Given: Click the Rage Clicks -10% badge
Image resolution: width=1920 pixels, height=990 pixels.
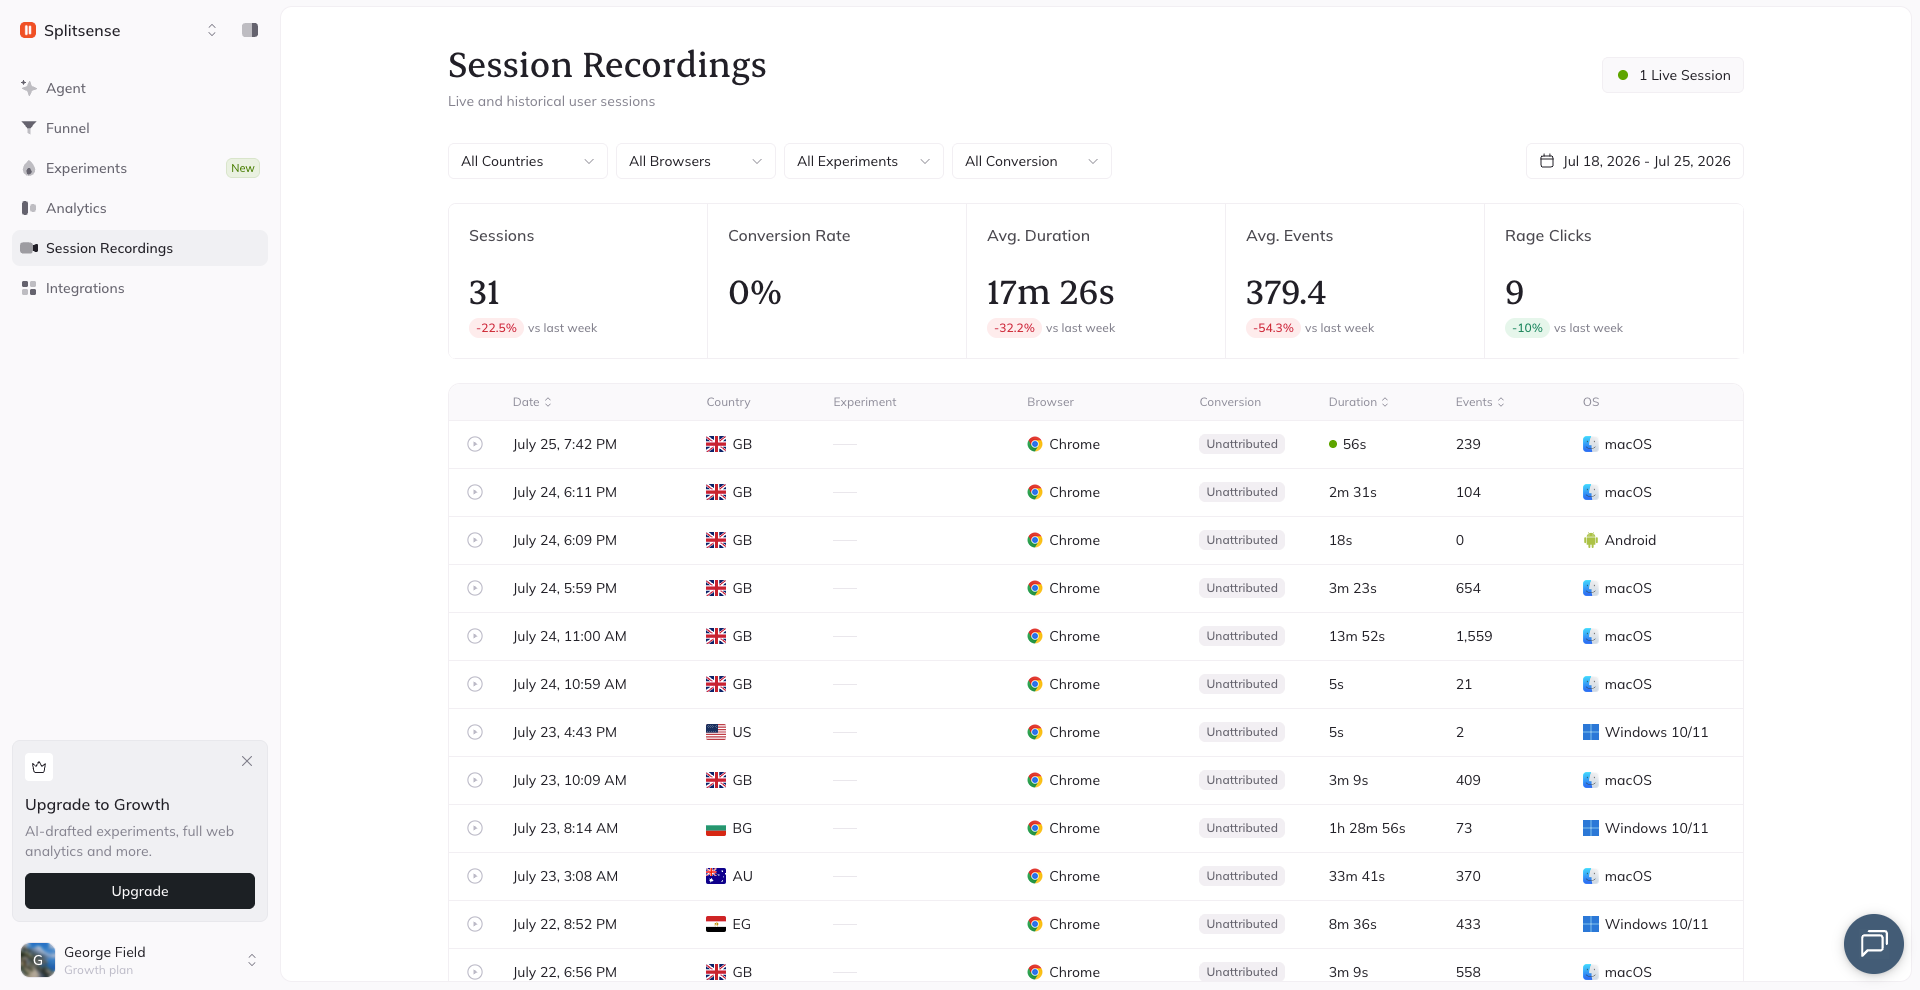Looking at the screenshot, I should click(x=1527, y=328).
